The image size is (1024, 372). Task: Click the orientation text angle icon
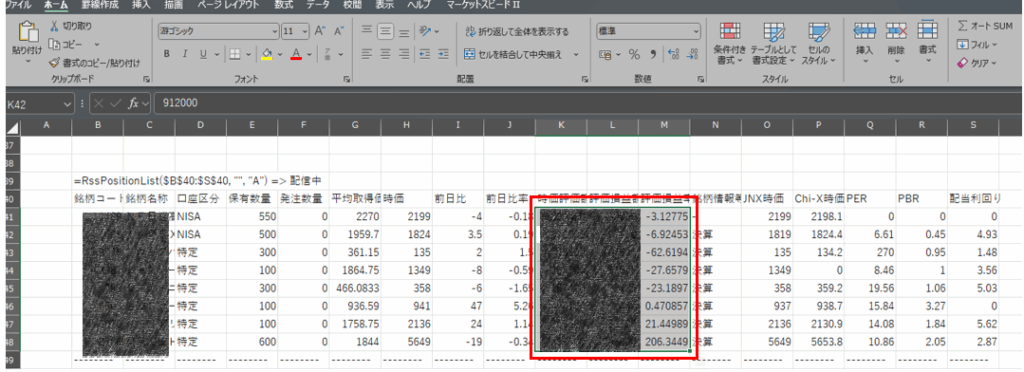point(425,31)
